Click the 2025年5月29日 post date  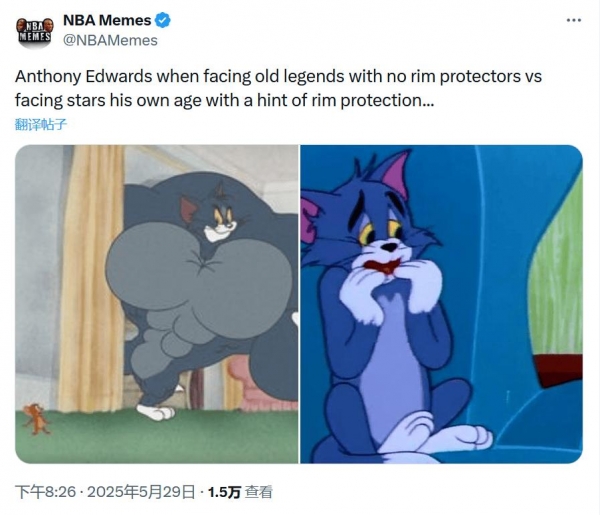tap(141, 492)
